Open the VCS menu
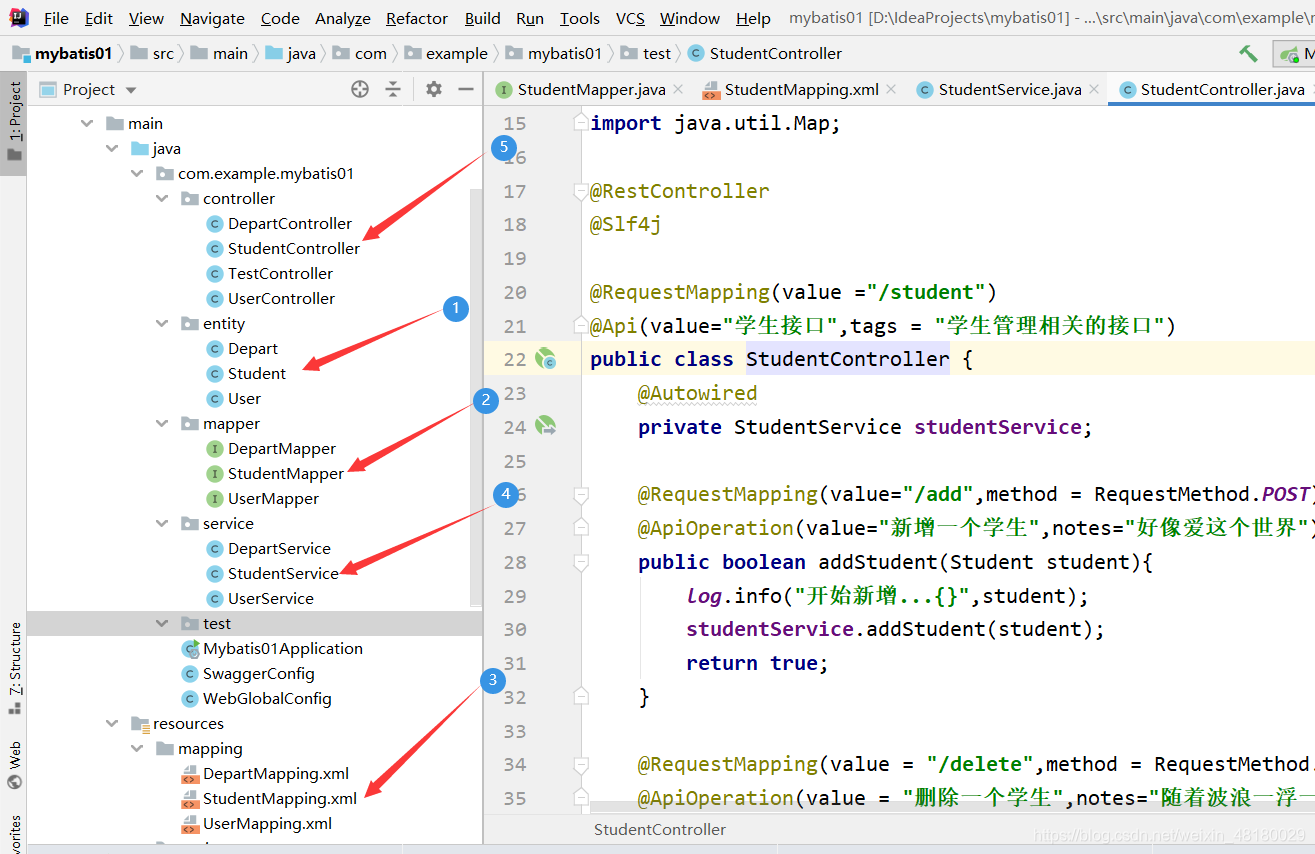Image resolution: width=1315 pixels, height=854 pixels. click(x=630, y=18)
